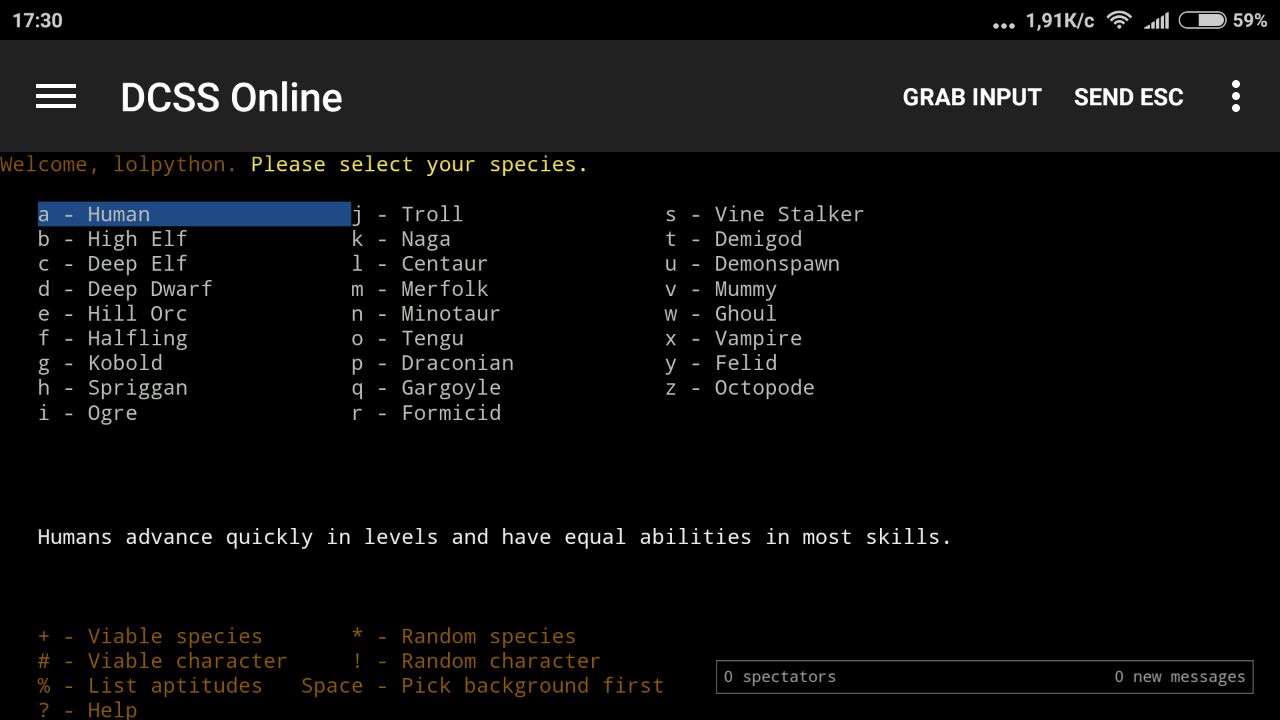Choose the Viable character option
This screenshot has width=1280, height=720.
(x=163, y=661)
